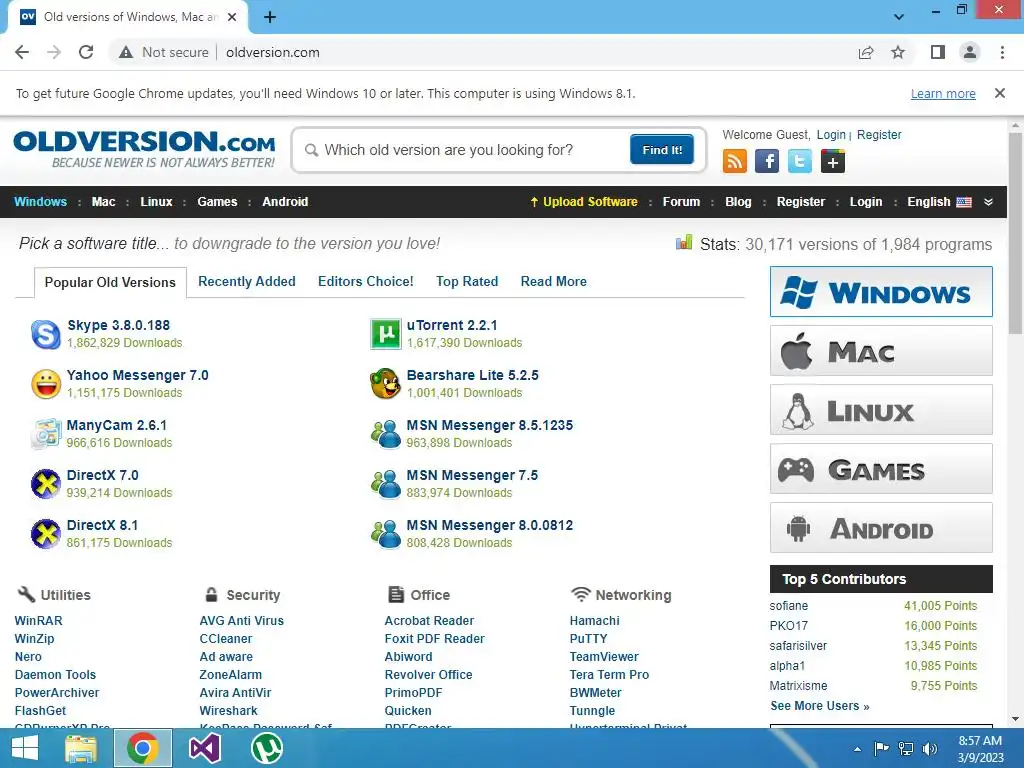Open the Chrome profile avatar
The image size is (1024, 768).
[970, 52]
